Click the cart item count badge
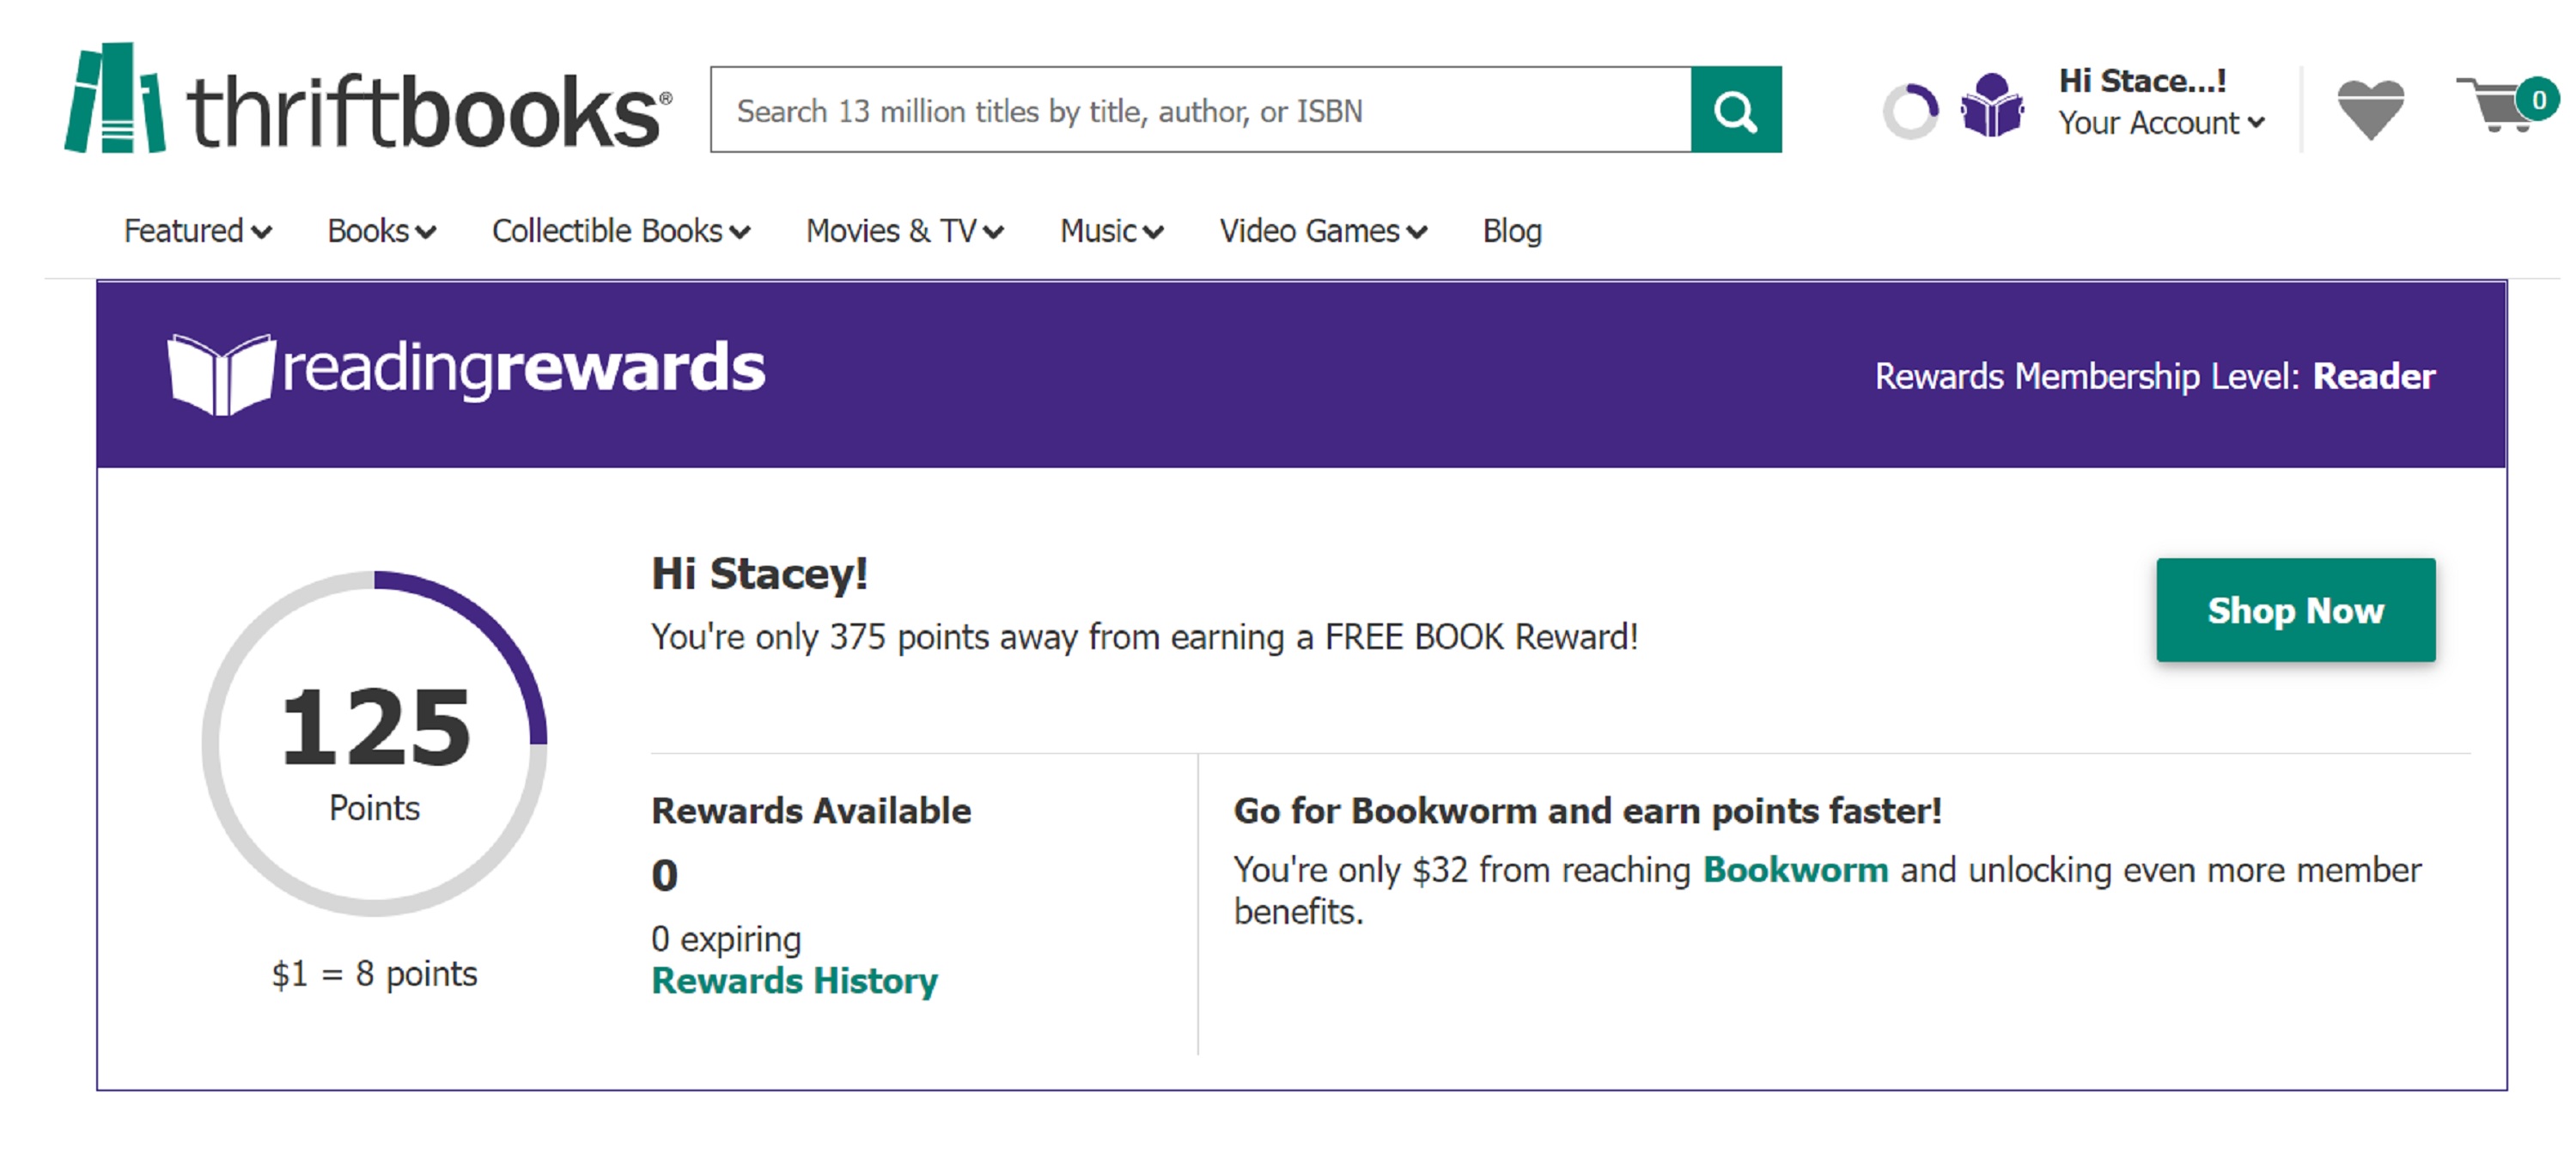The width and height of the screenshot is (2576, 1160). pyautogui.click(x=2538, y=99)
